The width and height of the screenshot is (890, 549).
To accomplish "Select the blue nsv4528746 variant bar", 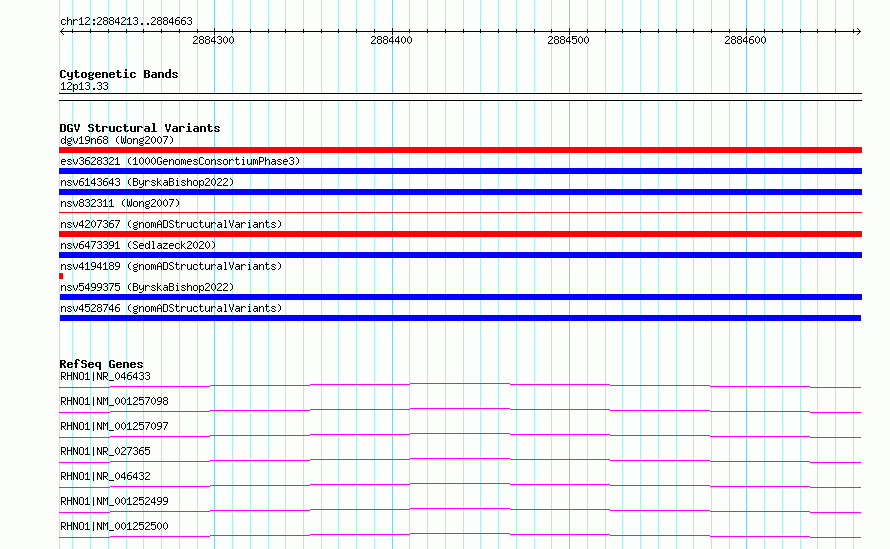I will point(460,318).
